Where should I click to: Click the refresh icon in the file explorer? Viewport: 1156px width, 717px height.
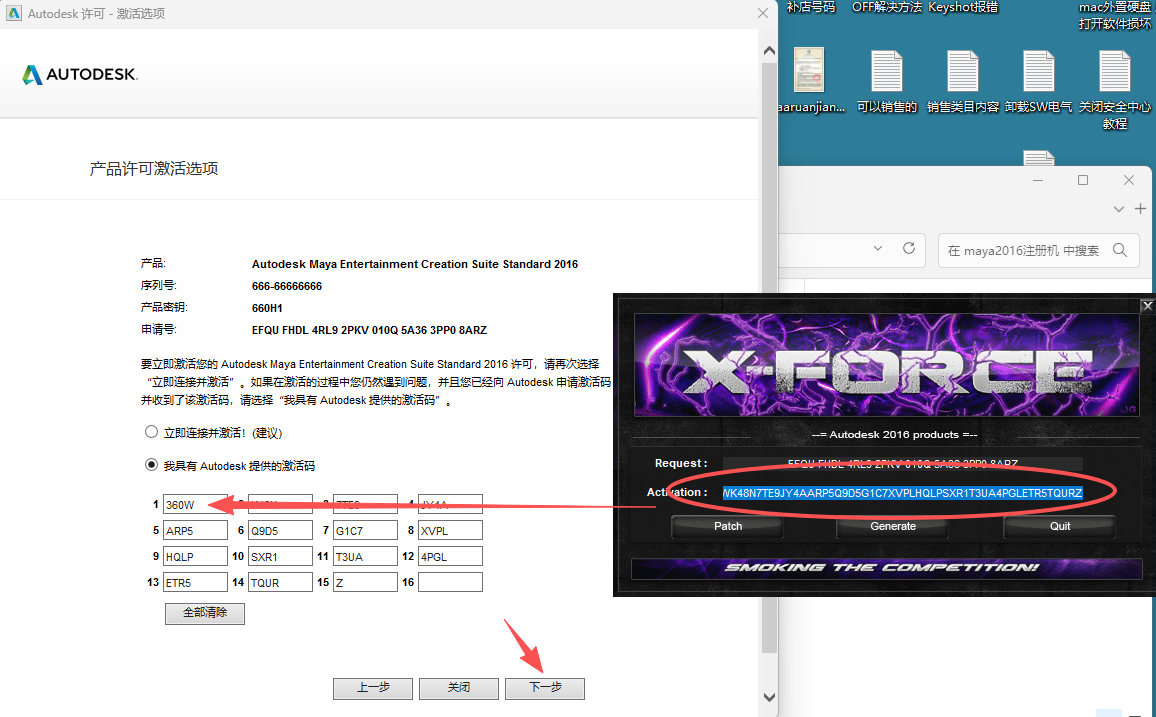click(908, 249)
